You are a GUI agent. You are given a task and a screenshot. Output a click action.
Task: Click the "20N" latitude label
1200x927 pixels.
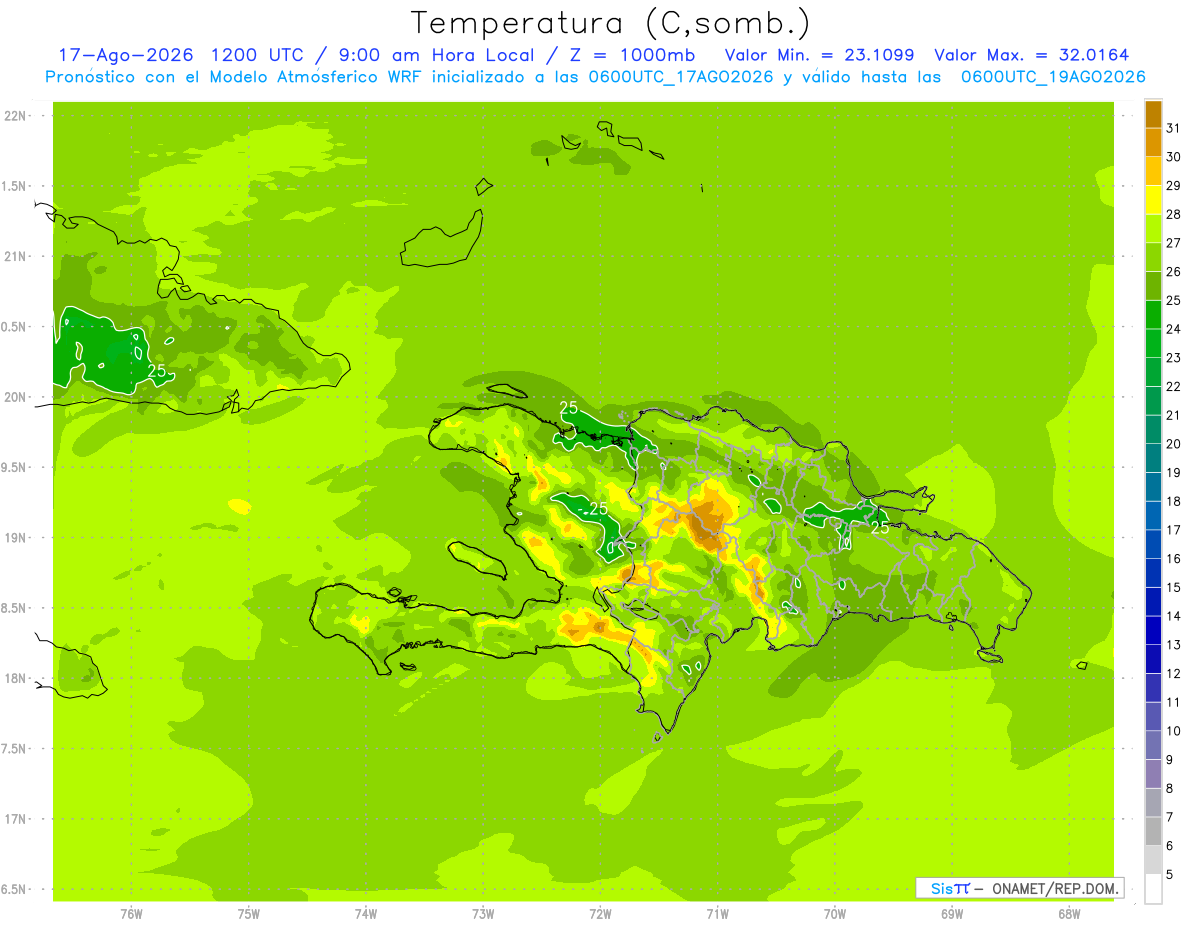[x=14, y=398]
